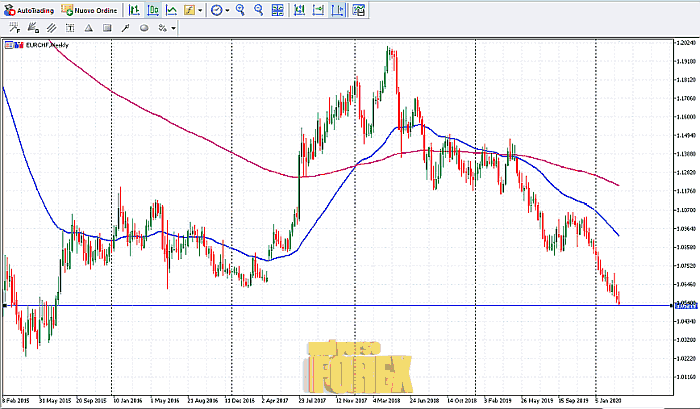
Task: Toggle the AutoTrading button
Action: 27,10
